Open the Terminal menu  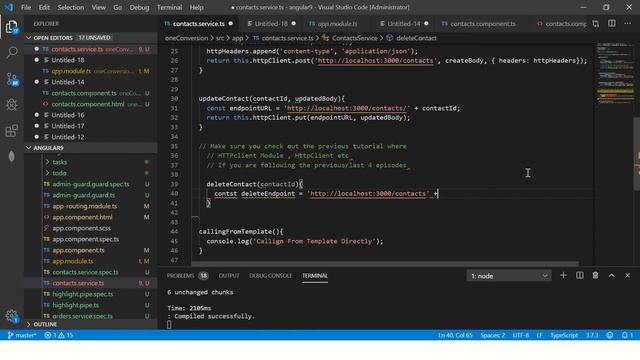coord(169,7)
